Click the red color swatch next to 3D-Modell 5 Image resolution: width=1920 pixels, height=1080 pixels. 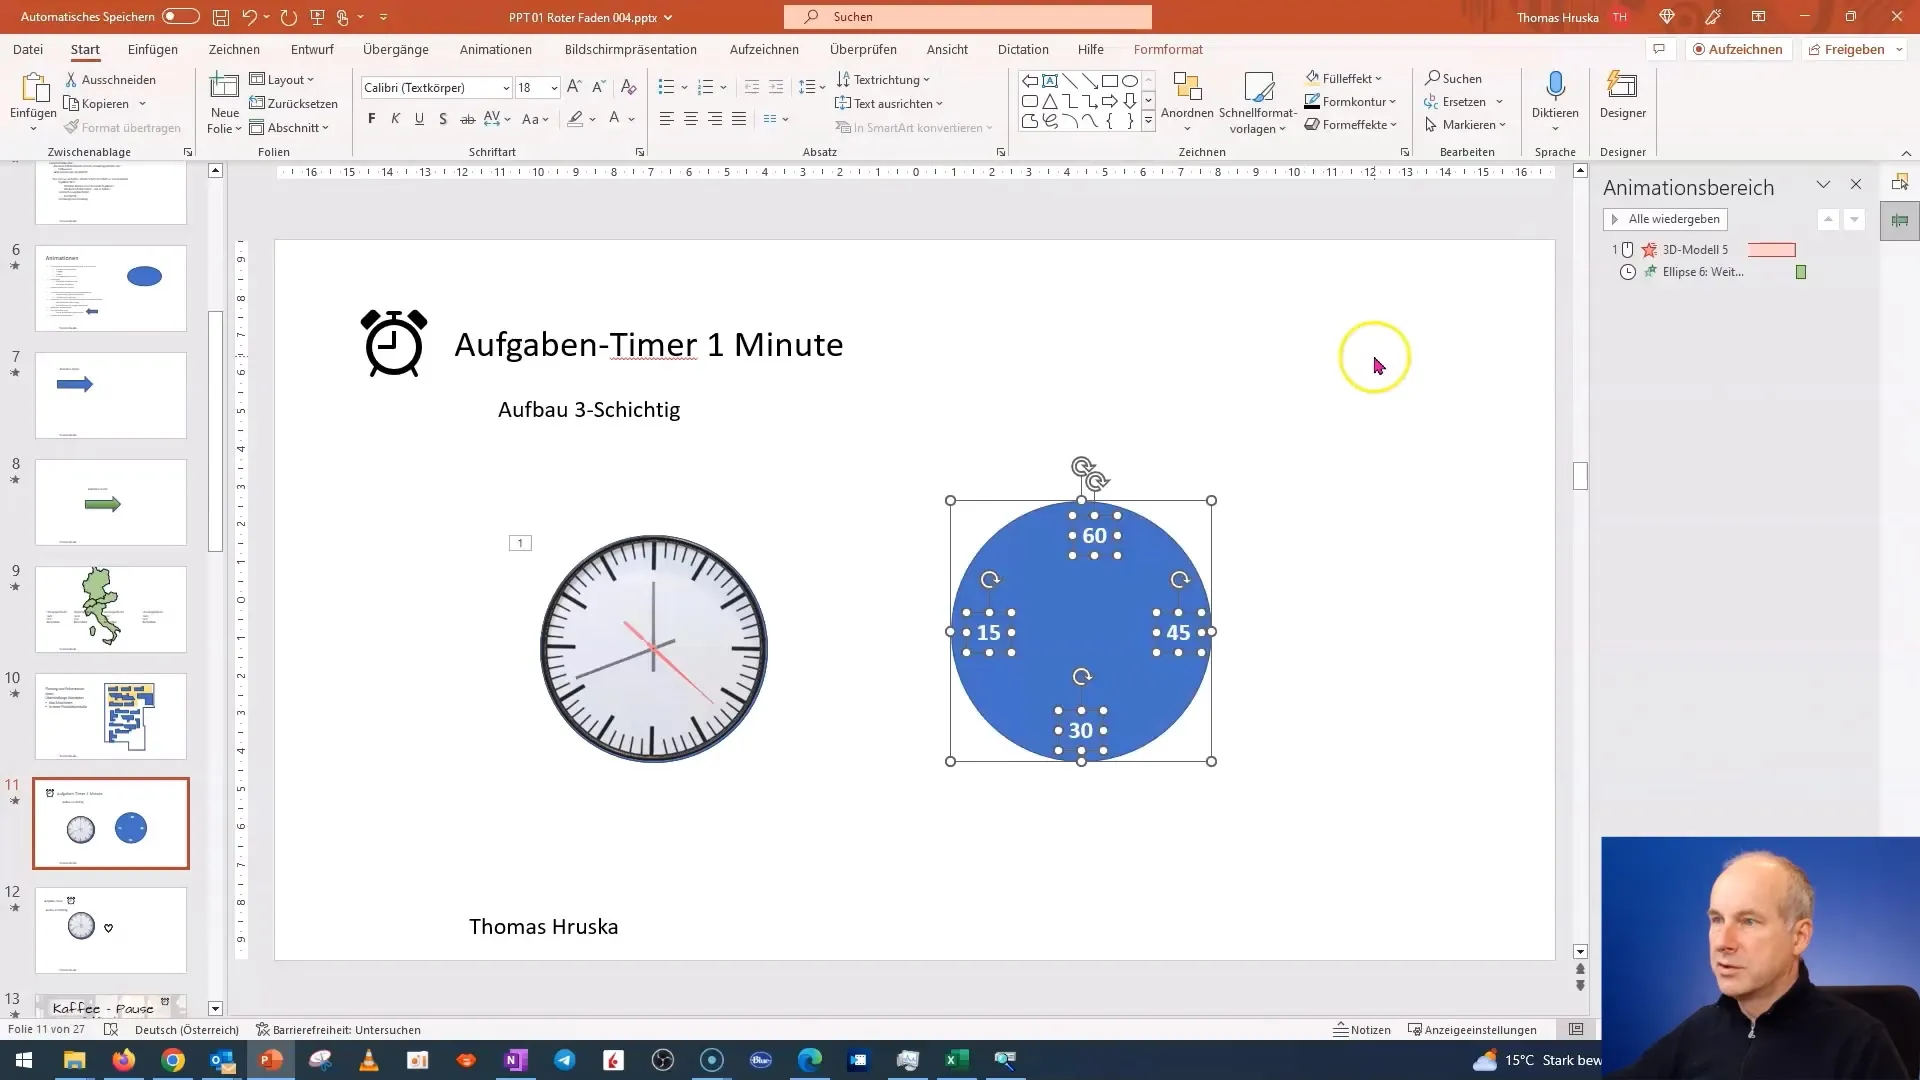pos(1771,249)
